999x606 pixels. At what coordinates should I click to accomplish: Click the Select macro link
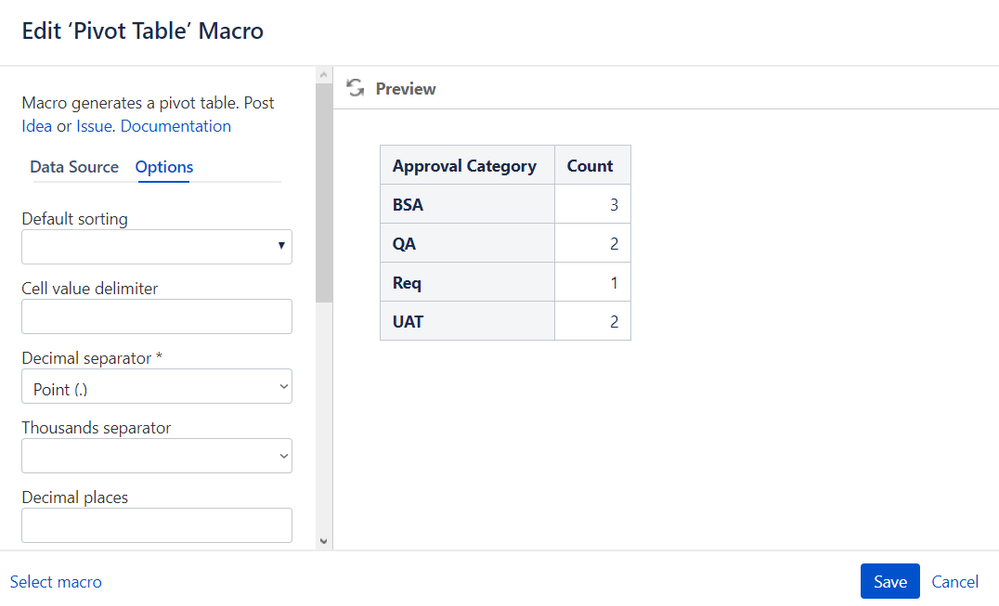click(x=56, y=582)
